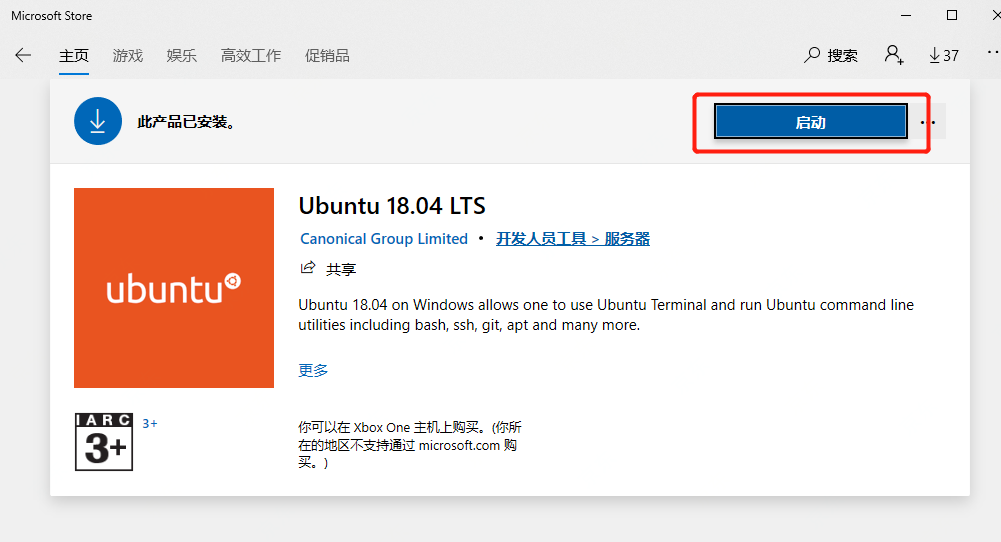Open Canonical Group Limited publisher link
This screenshot has width=1001, height=542.
(x=384, y=239)
